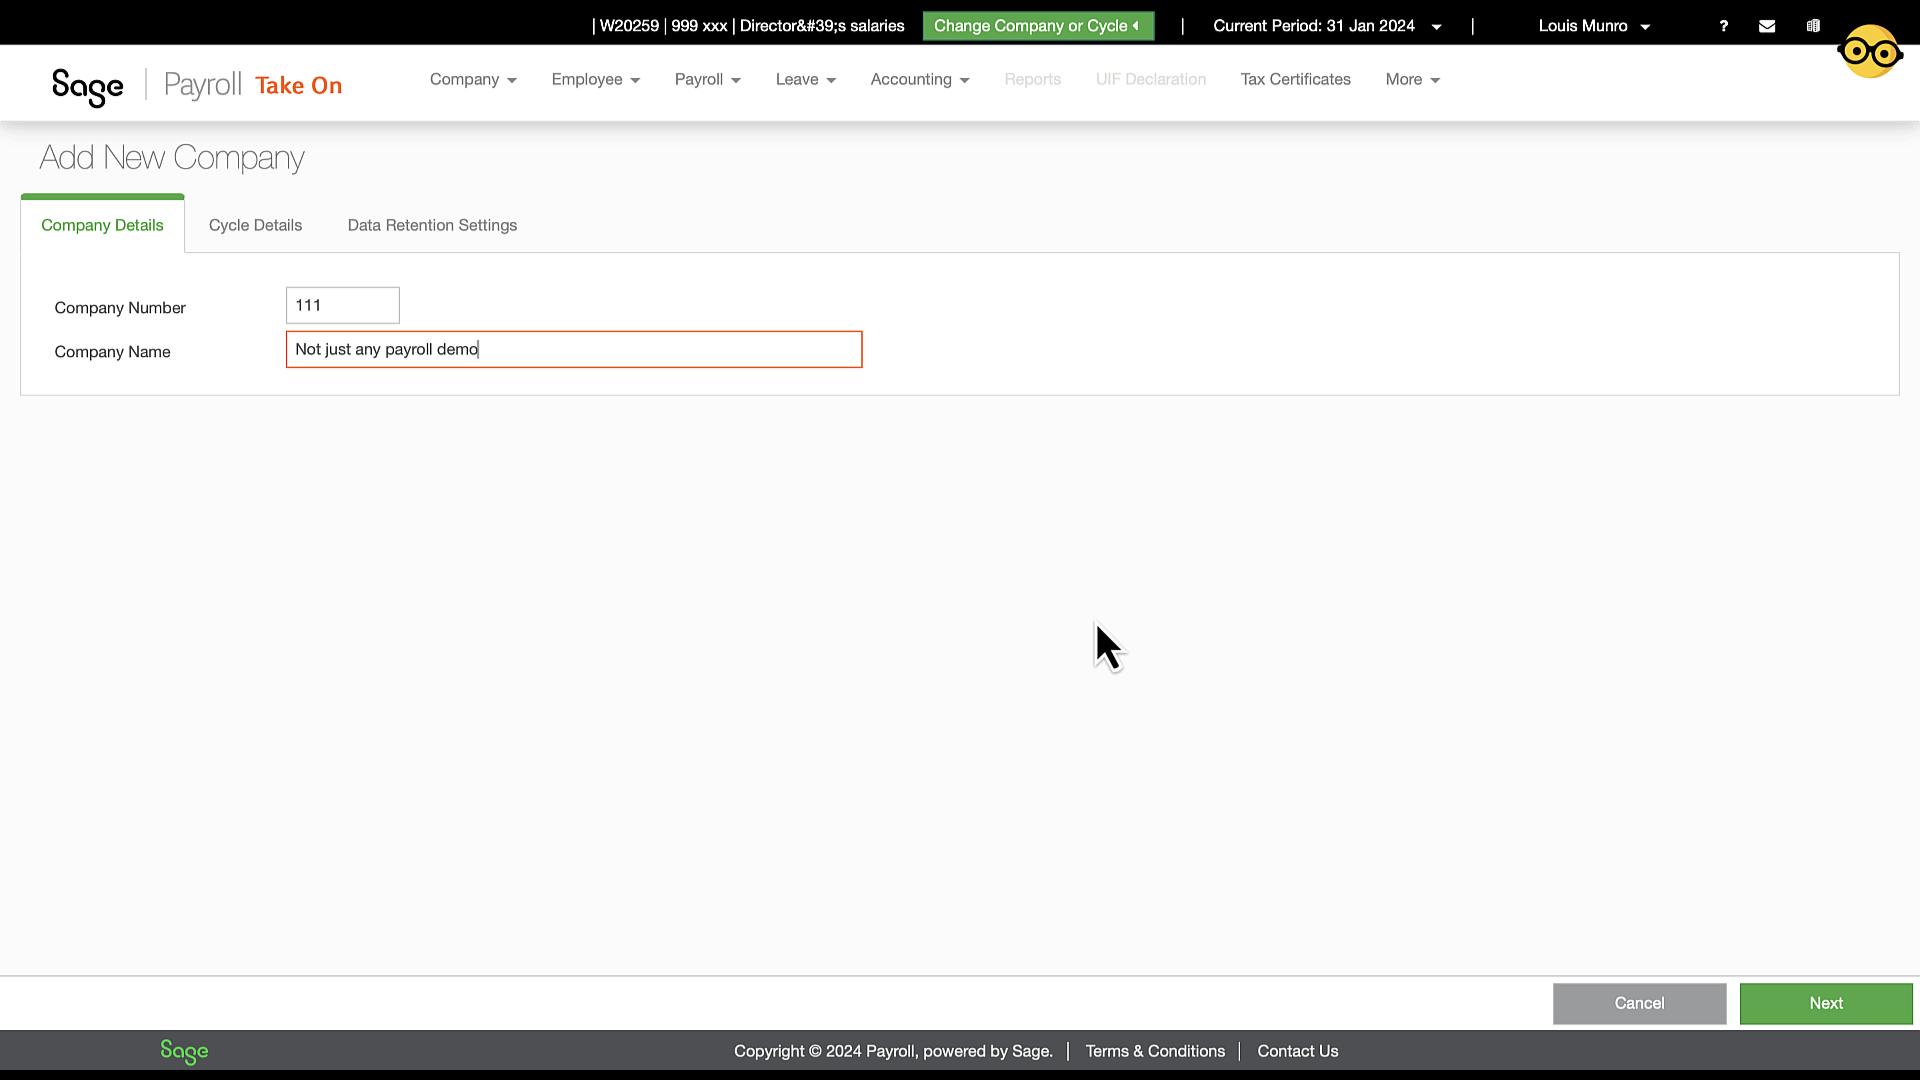Viewport: 1920px width, 1080px height.
Task: Click the Company Name label
Action: coord(112,352)
